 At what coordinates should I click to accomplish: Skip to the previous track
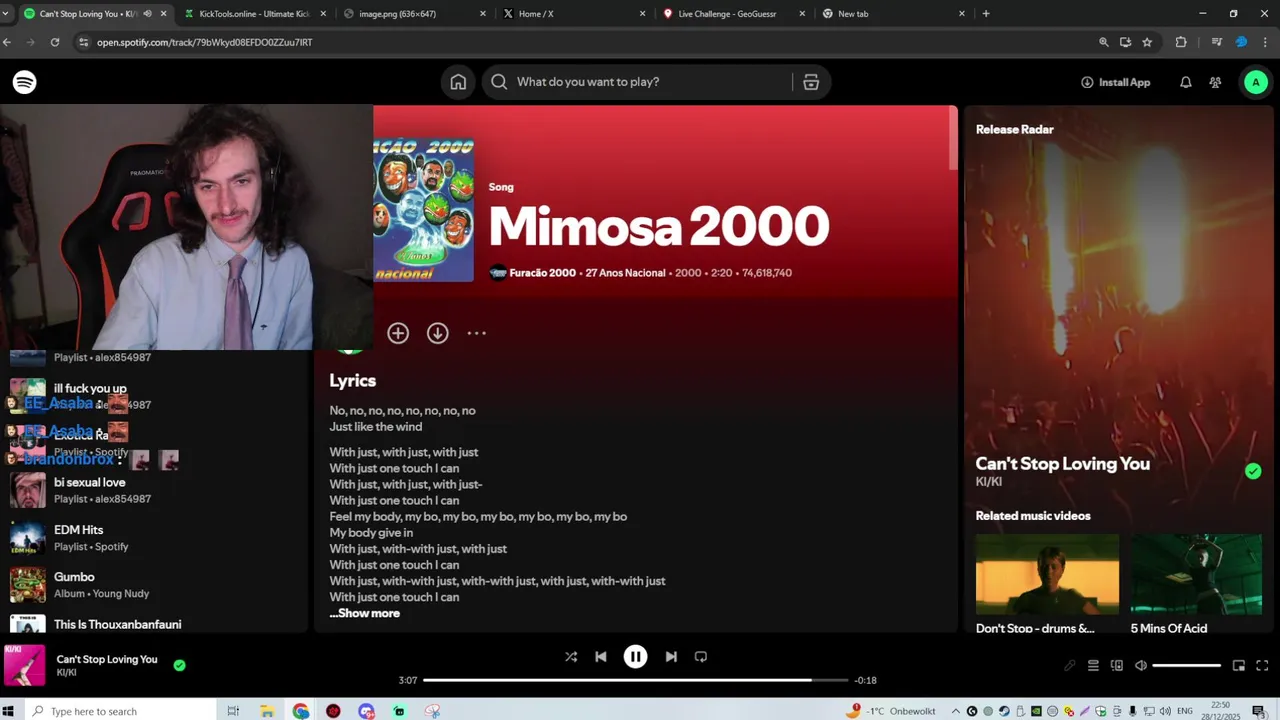(601, 657)
